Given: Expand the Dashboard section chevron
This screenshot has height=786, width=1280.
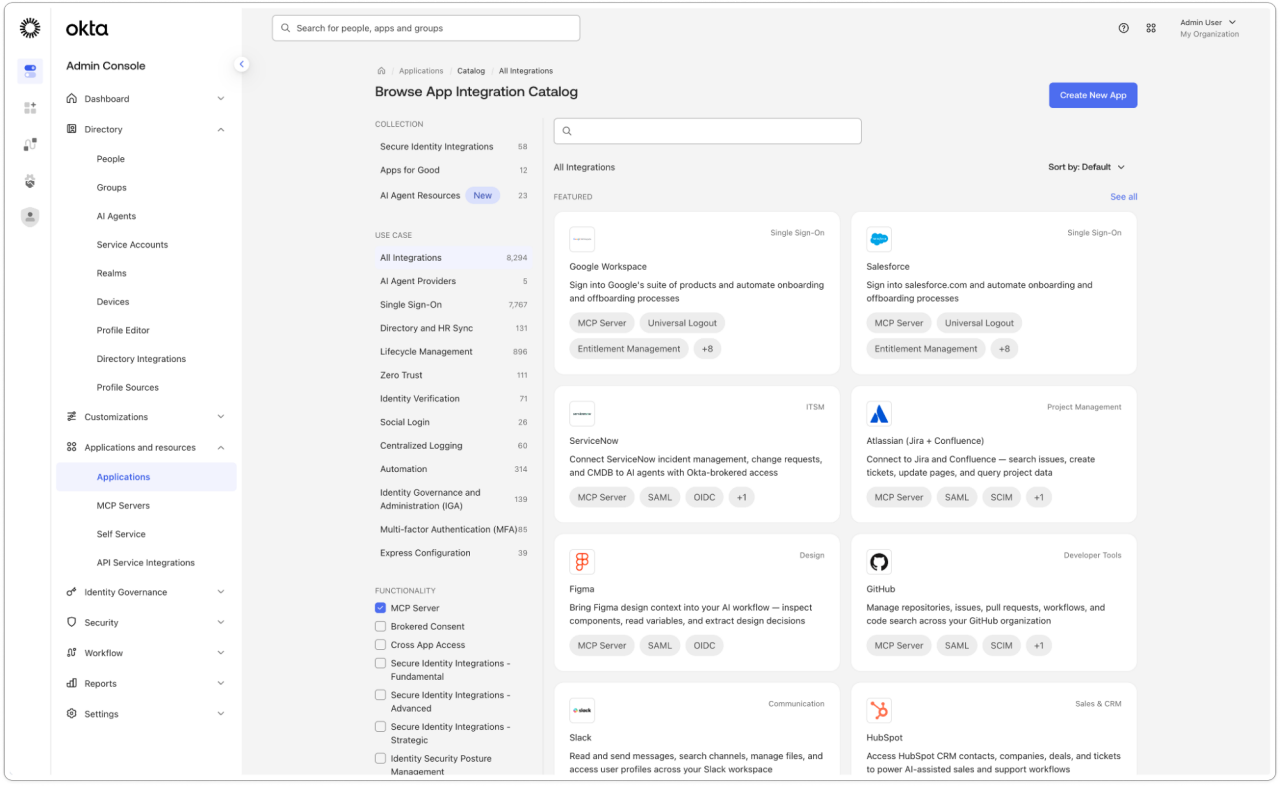Looking at the screenshot, I should pos(221,99).
